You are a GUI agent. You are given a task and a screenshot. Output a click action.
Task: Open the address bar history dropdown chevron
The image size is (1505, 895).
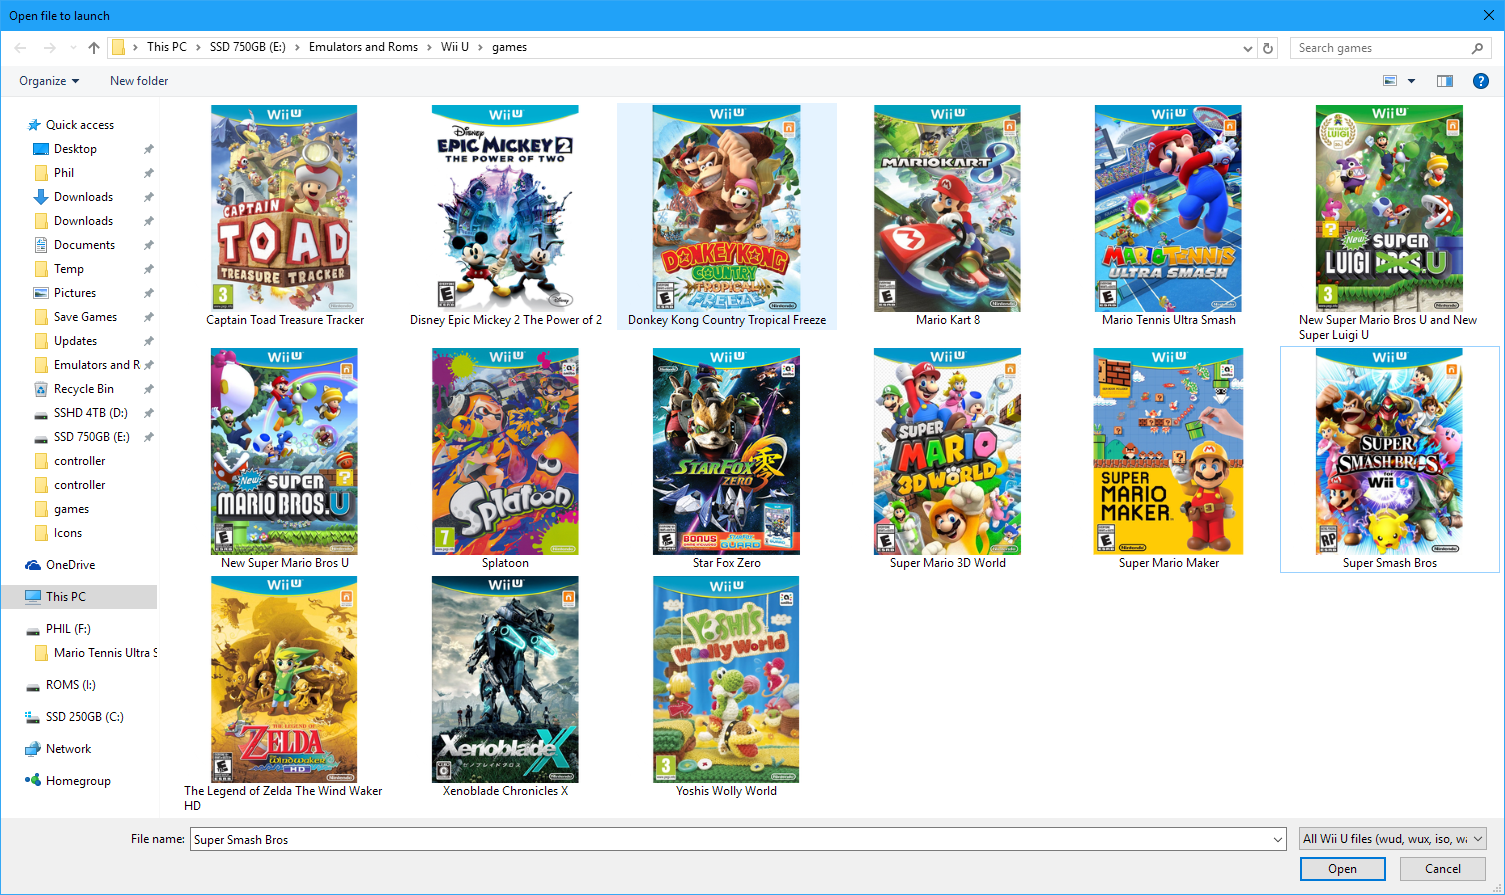click(x=1246, y=47)
